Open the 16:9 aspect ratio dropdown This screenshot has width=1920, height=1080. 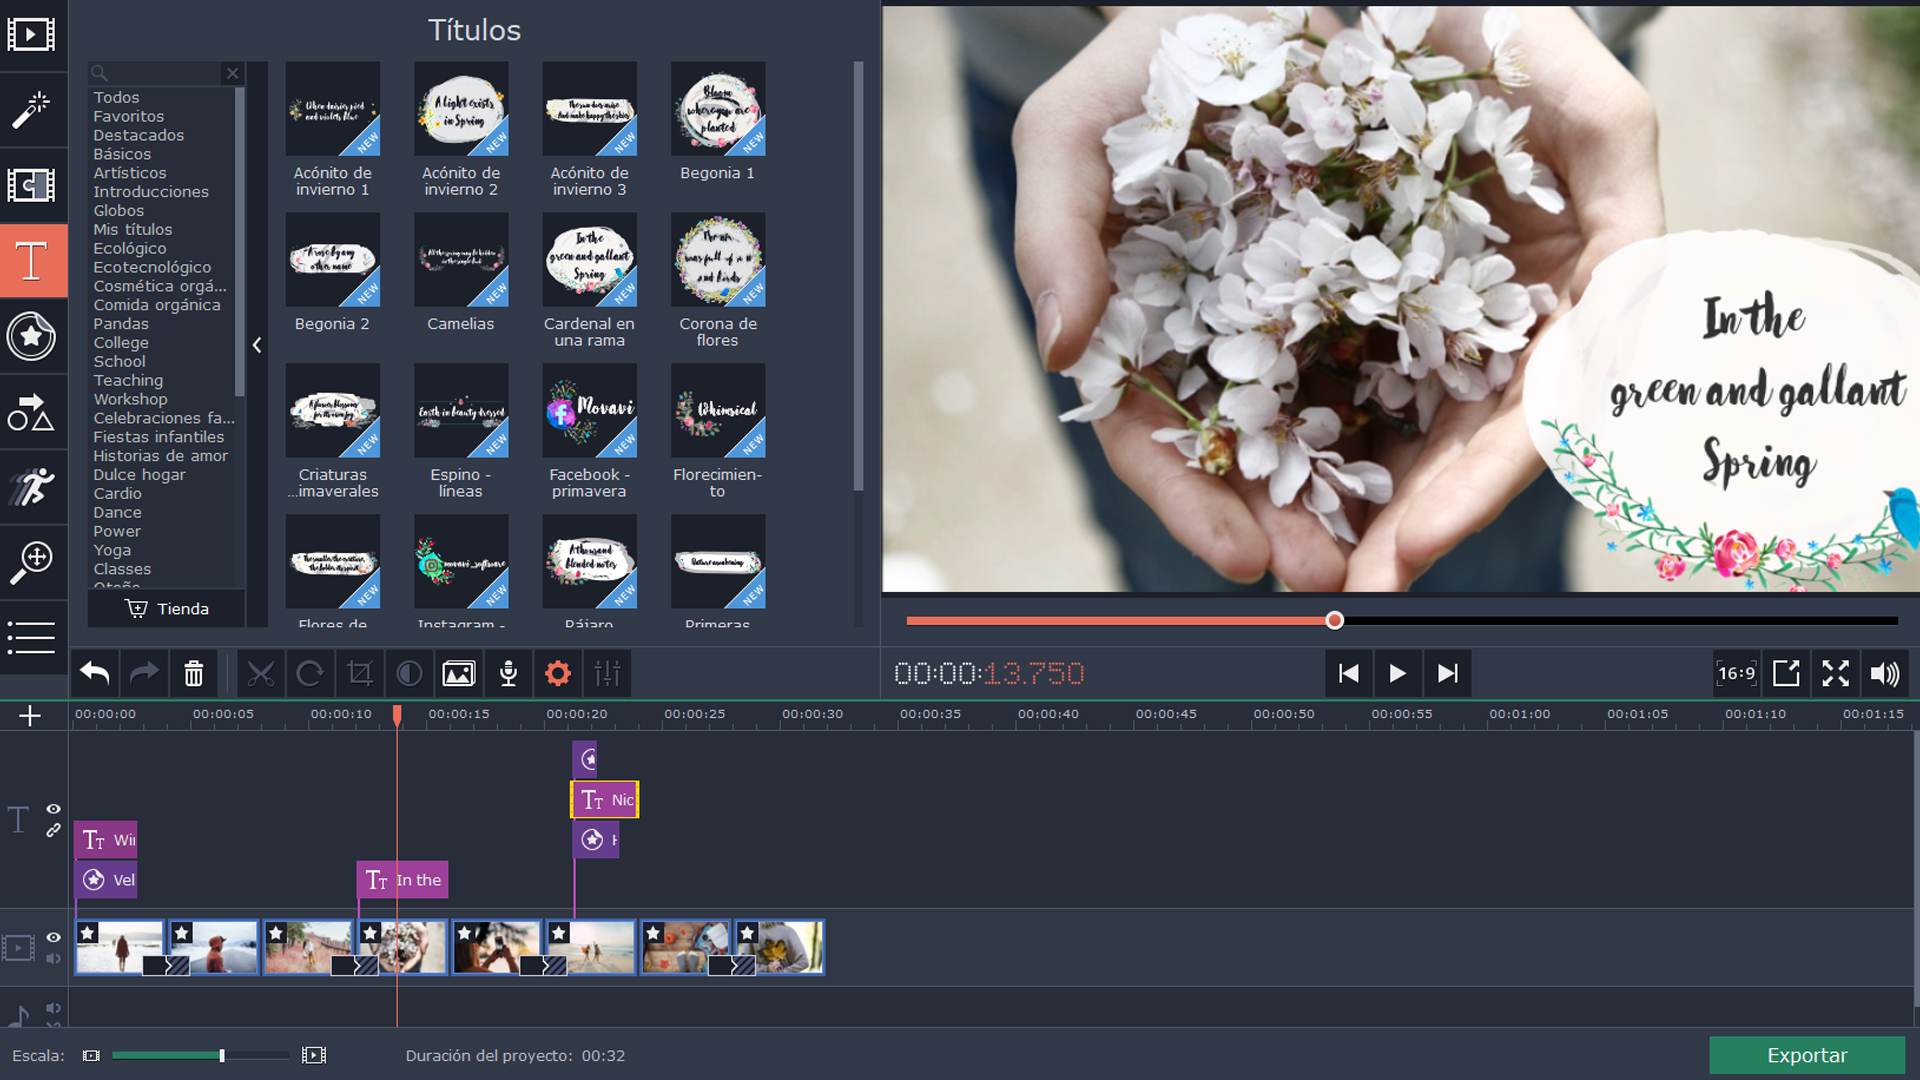(x=1736, y=674)
